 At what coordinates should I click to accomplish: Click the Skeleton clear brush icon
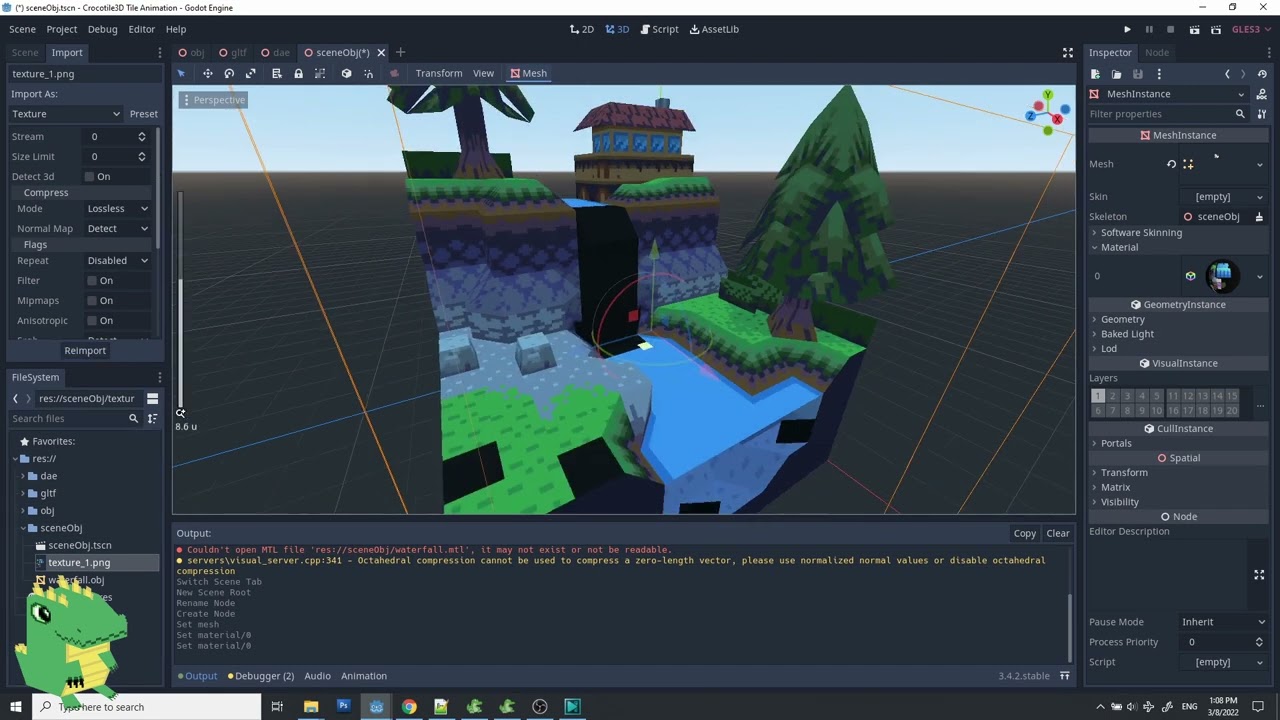[x=1259, y=217]
